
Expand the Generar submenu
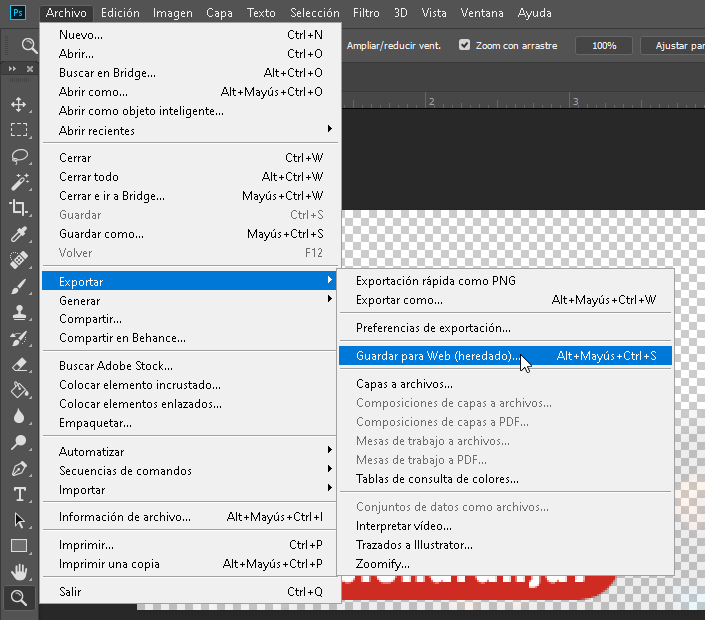[x=190, y=300]
